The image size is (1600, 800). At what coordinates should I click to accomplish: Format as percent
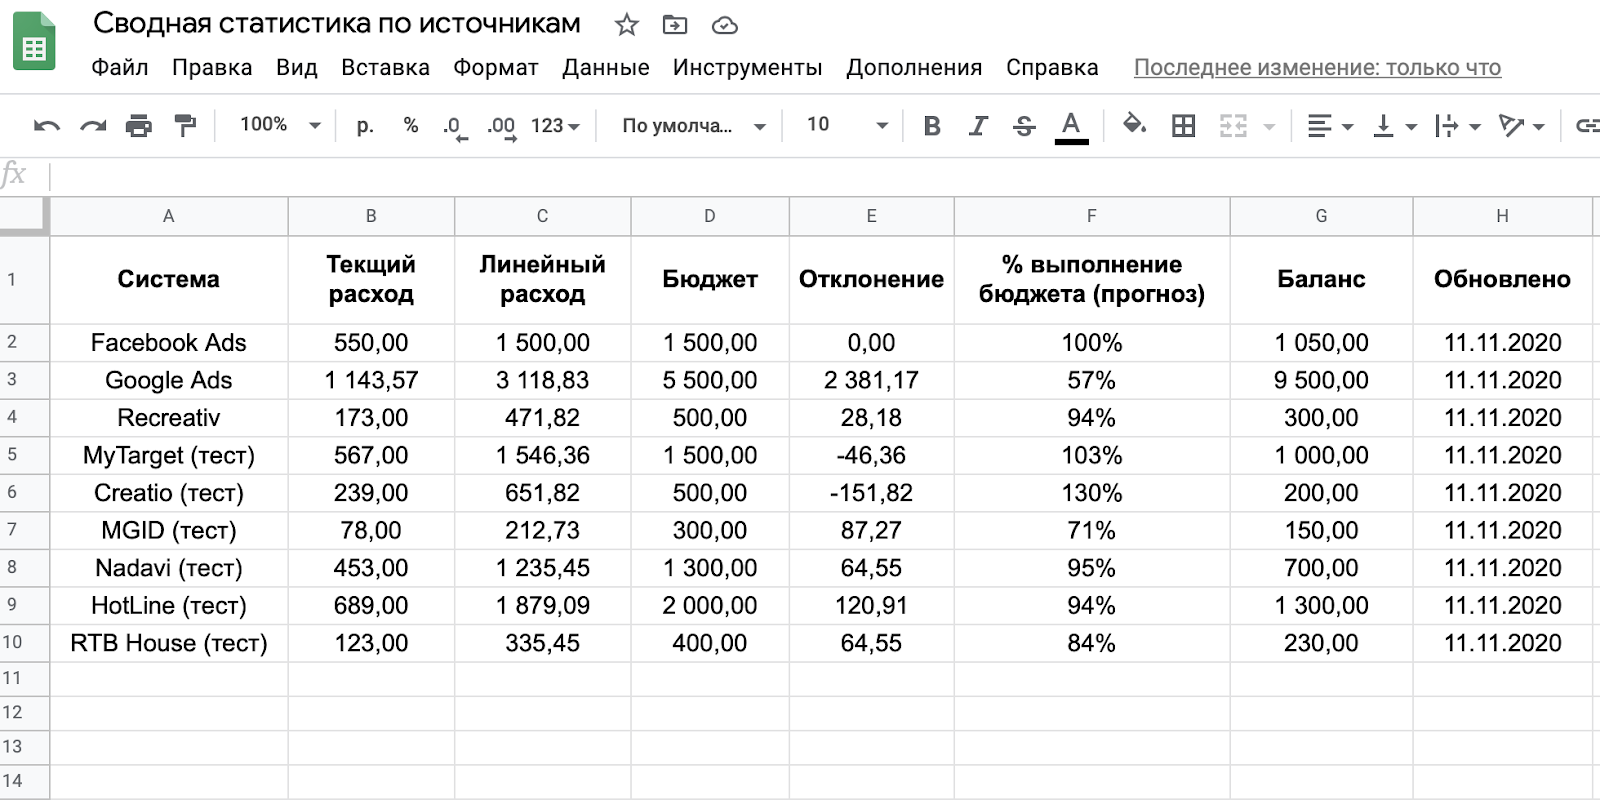(411, 125)
